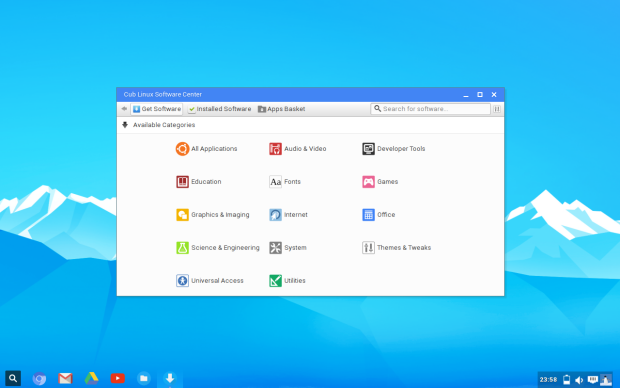The width and height of the screenshot is (620, 388).
Task: Open the Universal Access category icon
Action: 182,280
